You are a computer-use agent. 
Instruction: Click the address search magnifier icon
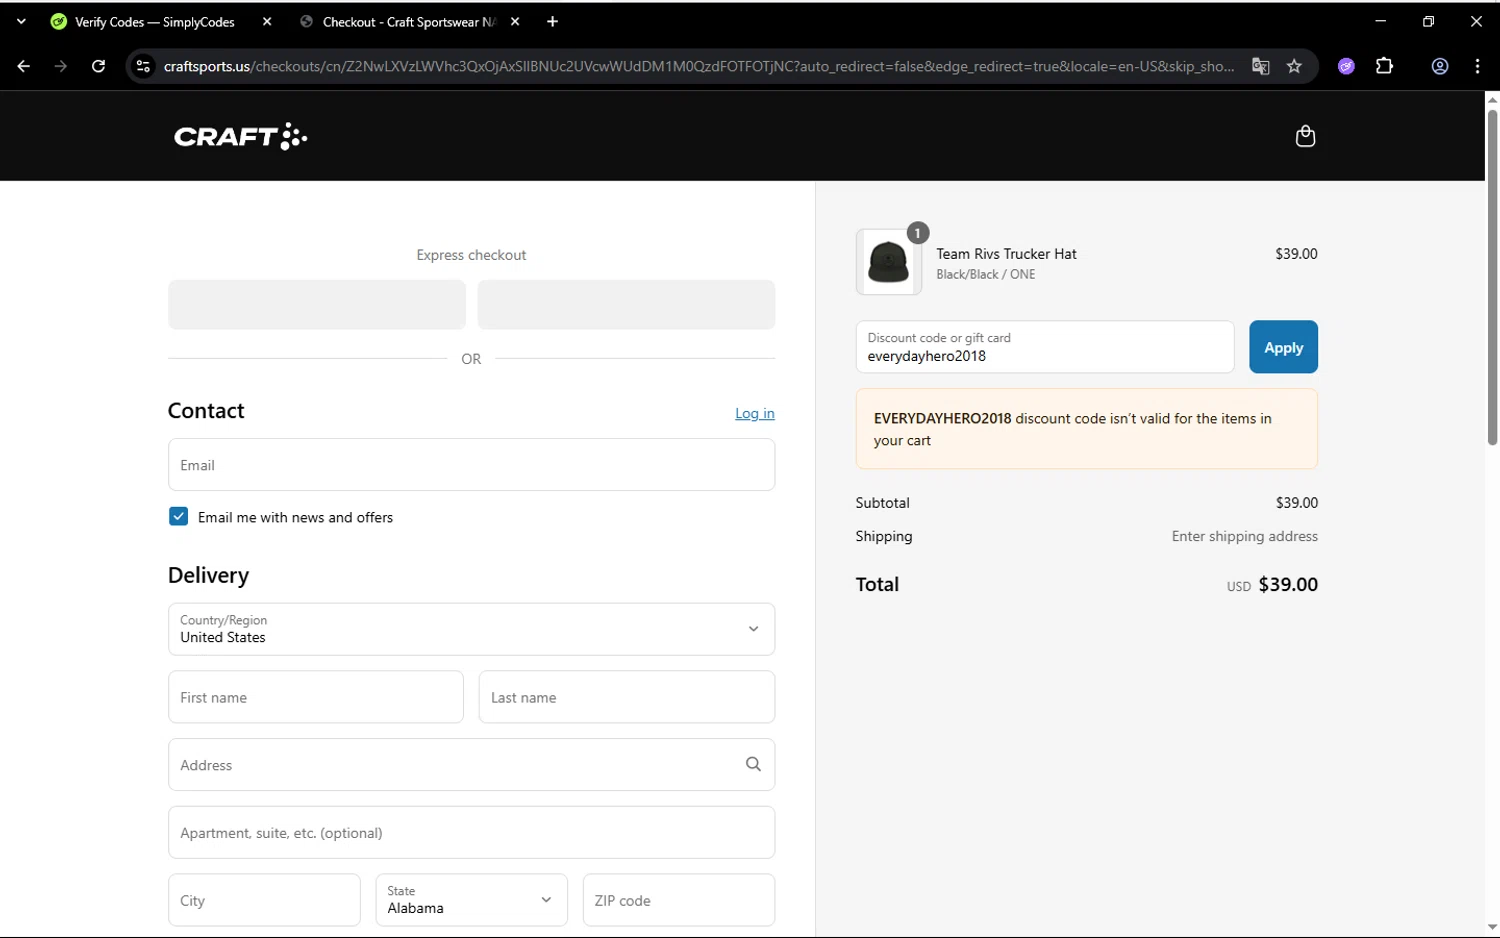click(x=753, y=764)
